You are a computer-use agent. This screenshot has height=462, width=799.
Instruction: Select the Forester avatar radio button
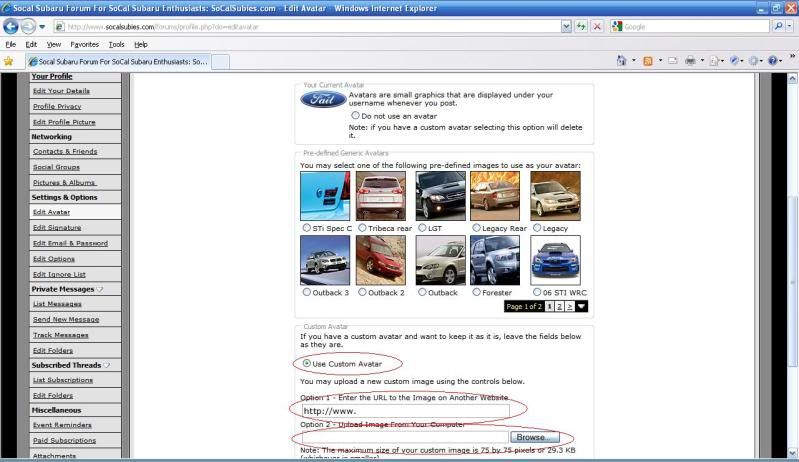[x=476, y=293]
